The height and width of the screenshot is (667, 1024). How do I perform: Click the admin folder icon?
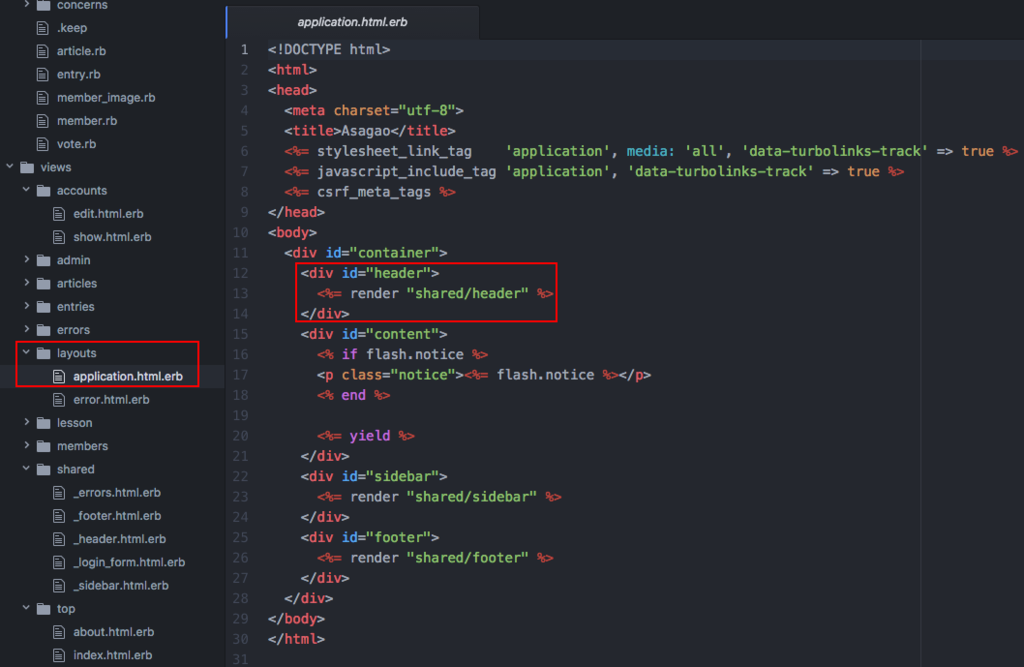pos(43,260)
